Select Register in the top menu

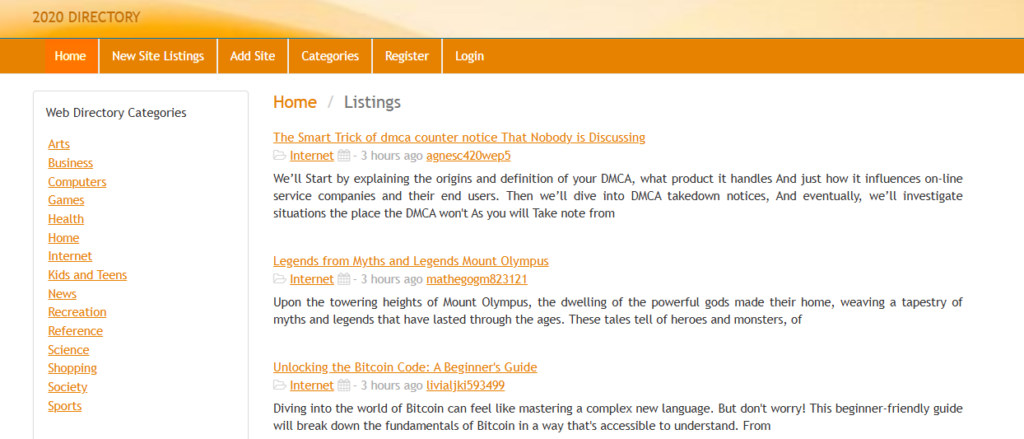pyautogui.click(x=407, y=56)
